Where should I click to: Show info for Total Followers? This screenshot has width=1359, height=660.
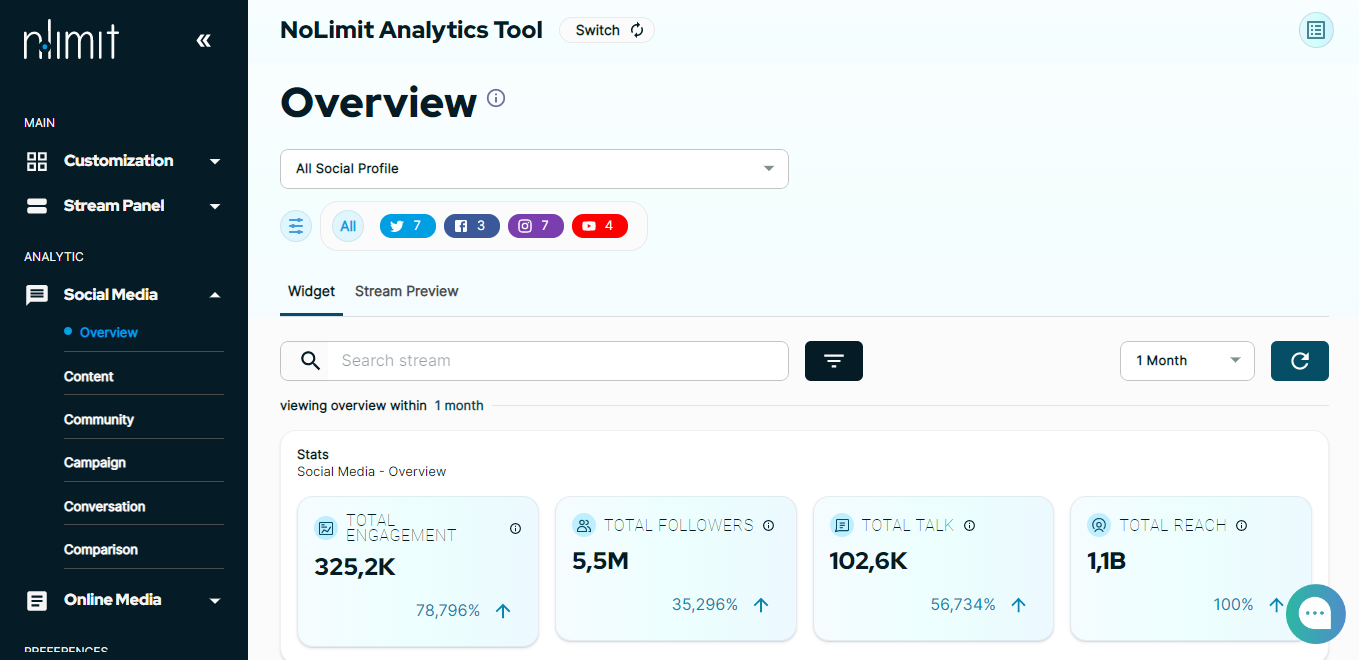click(769, 526)
